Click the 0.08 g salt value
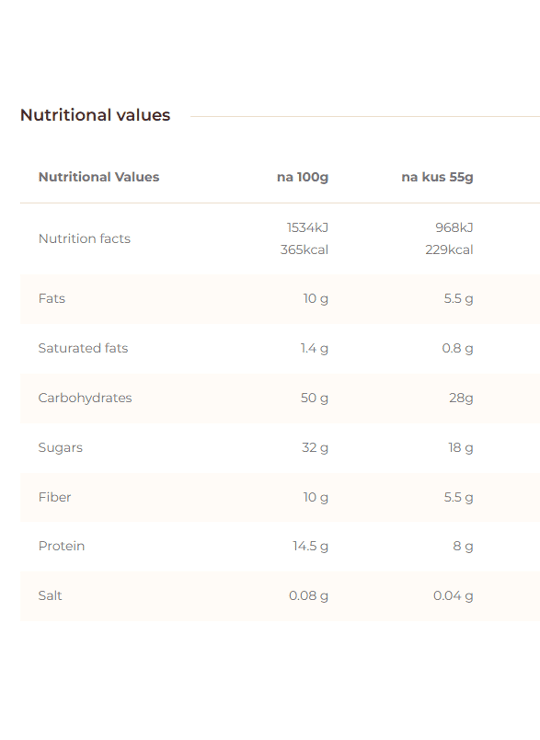 (x=308, y=596)
